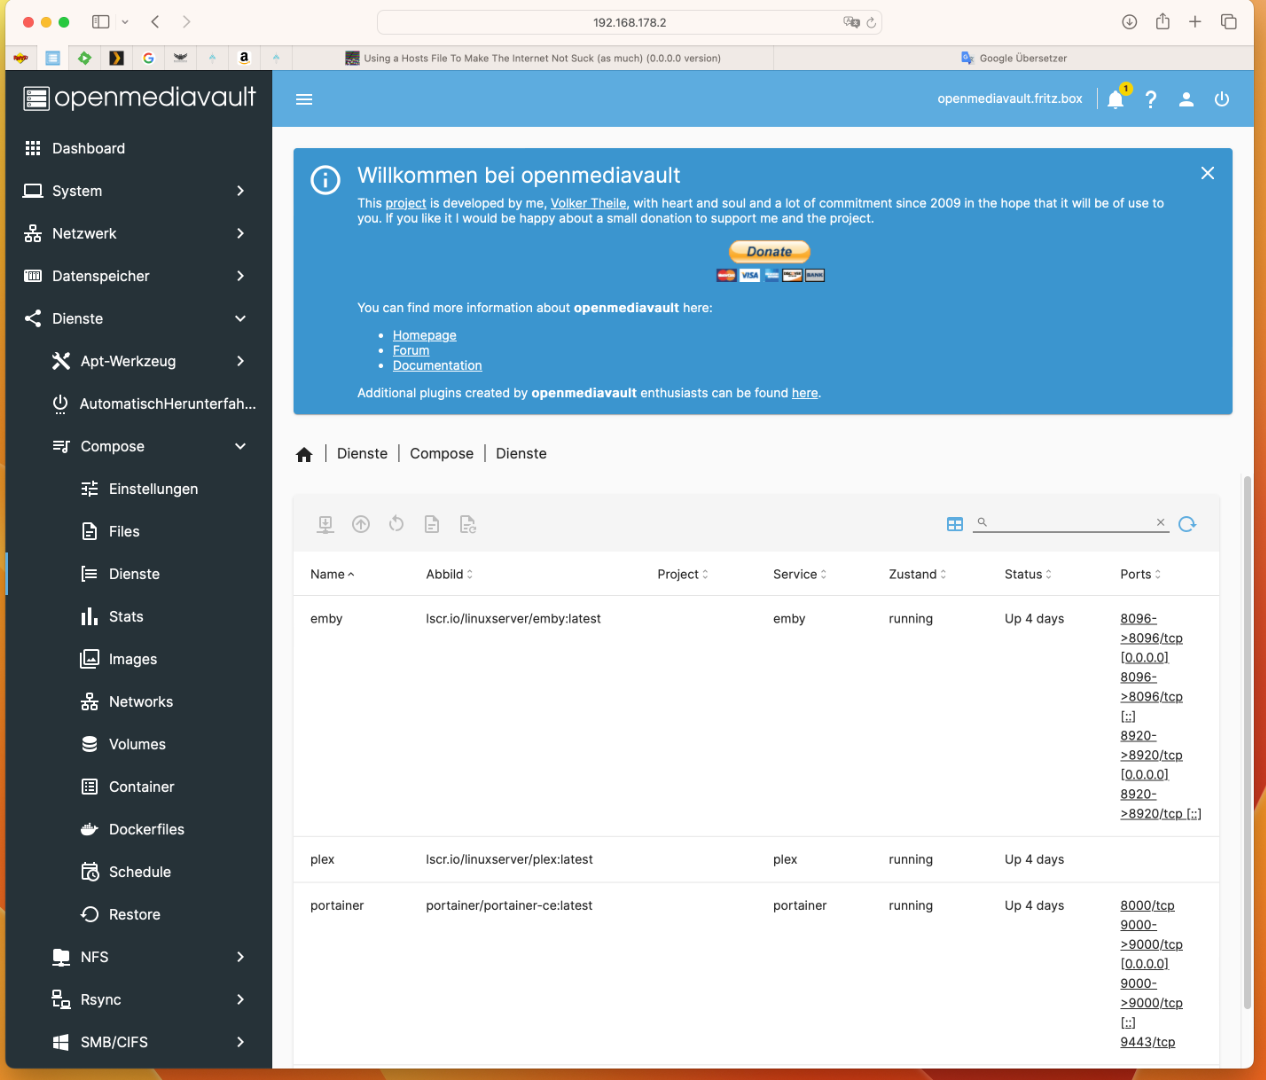Close the welcome banner
This screenshot has height=1080, width=1266.
click(x=1207, y=173)
